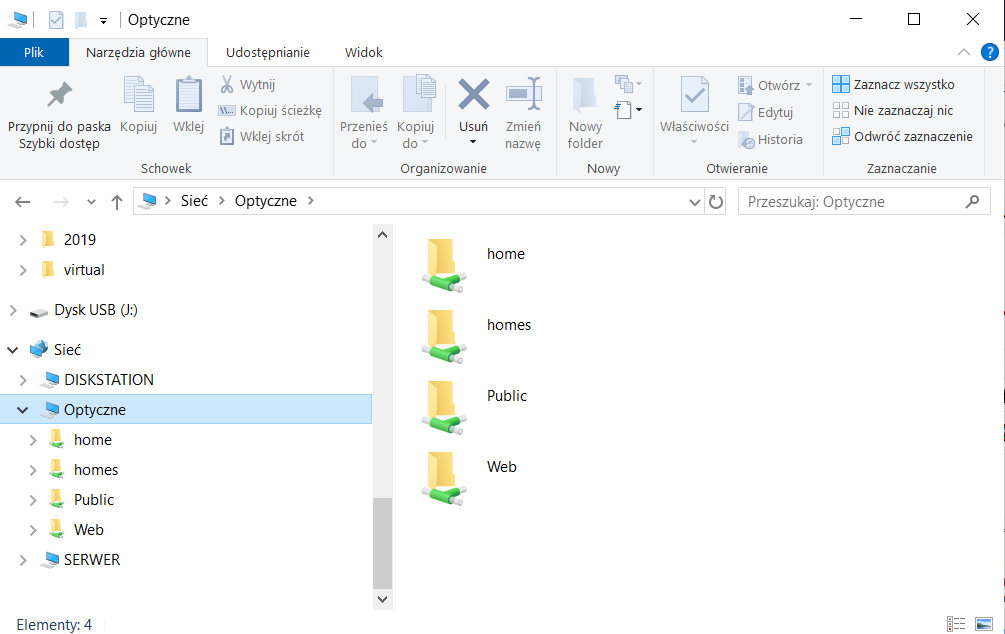Click Properties checkmark in quick access toolbar

[x=56, y=20]
